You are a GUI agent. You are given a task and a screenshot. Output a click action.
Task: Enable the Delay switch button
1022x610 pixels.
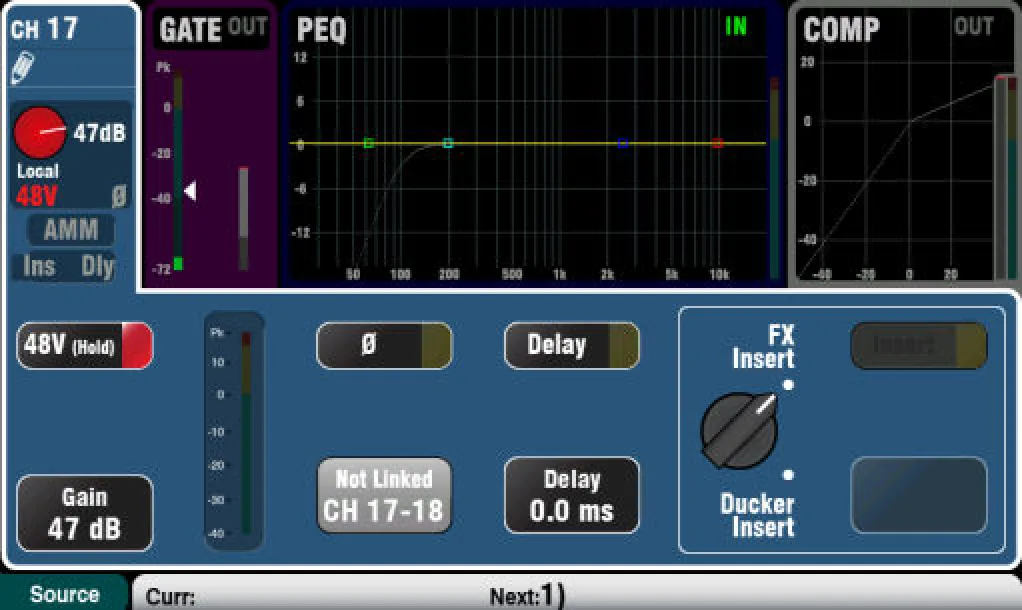(x=572, y=345)
